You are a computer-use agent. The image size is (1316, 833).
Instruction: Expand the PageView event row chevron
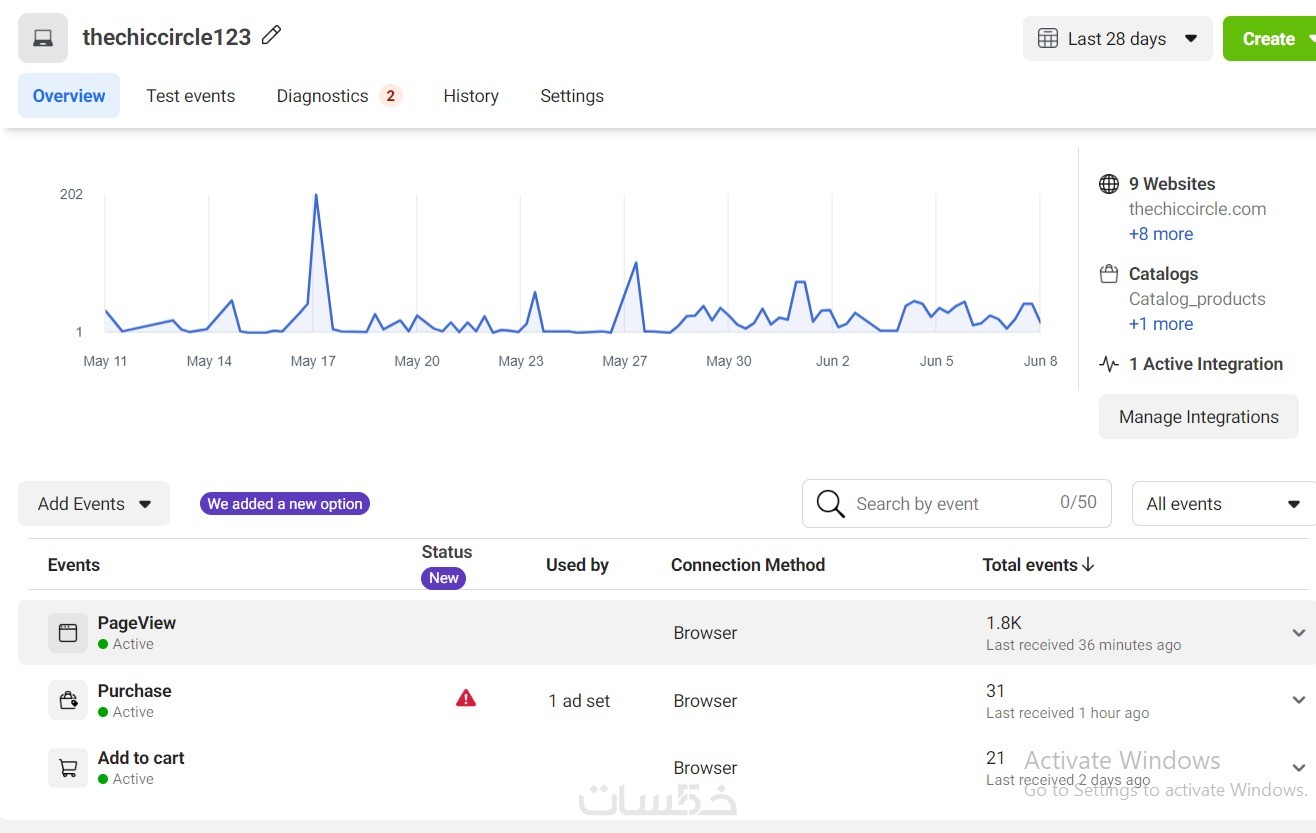(x=1299, y=633)
